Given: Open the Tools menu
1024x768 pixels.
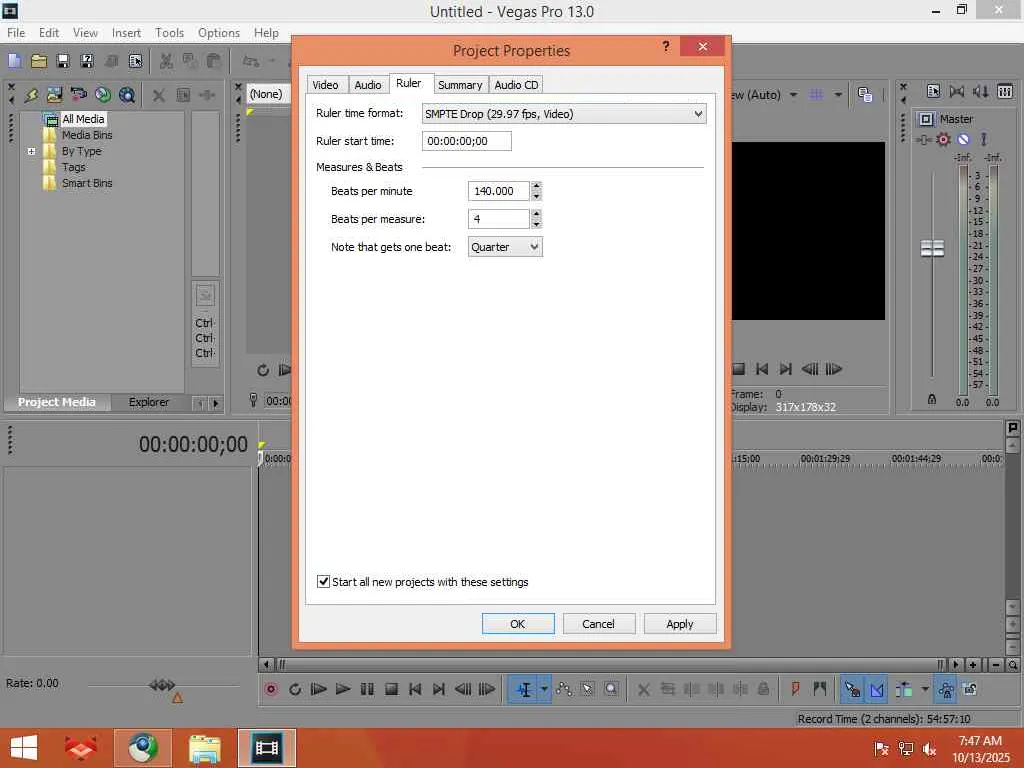Looking at the screenshot, I should (x=169, y=33).
